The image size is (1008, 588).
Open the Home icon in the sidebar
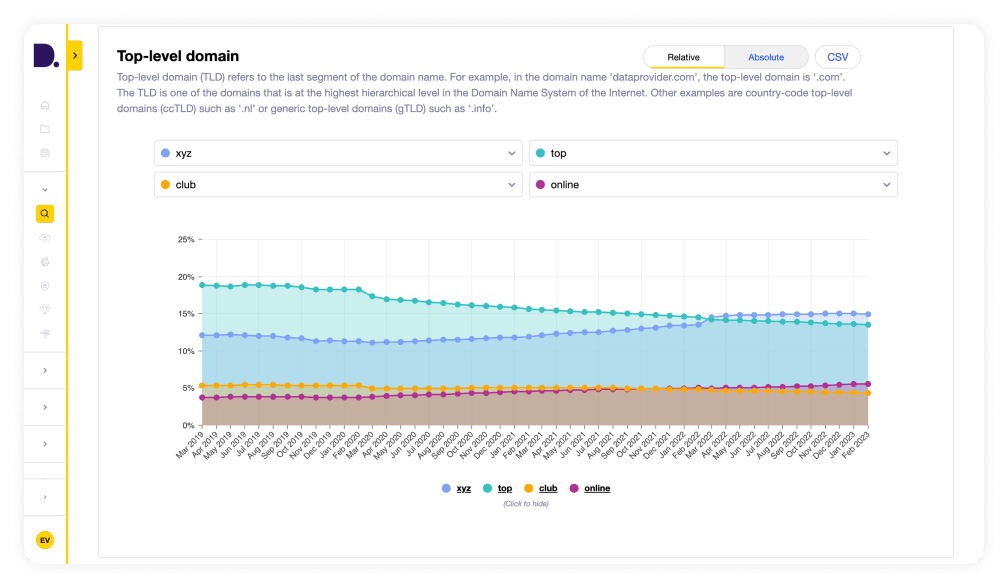(45, 105)
